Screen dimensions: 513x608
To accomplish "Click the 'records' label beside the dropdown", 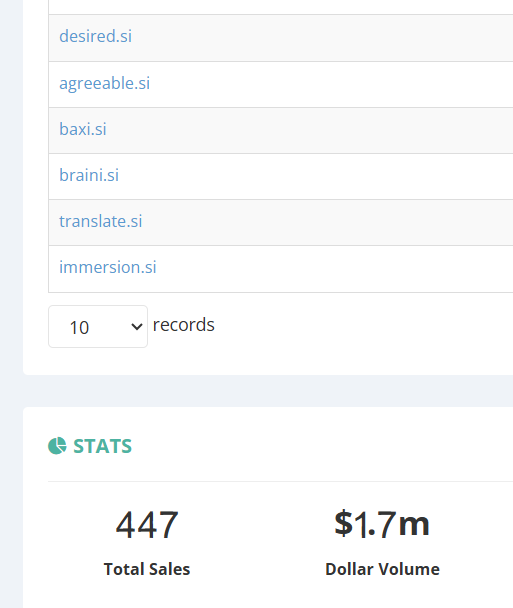I will click(x=183, y=325).
